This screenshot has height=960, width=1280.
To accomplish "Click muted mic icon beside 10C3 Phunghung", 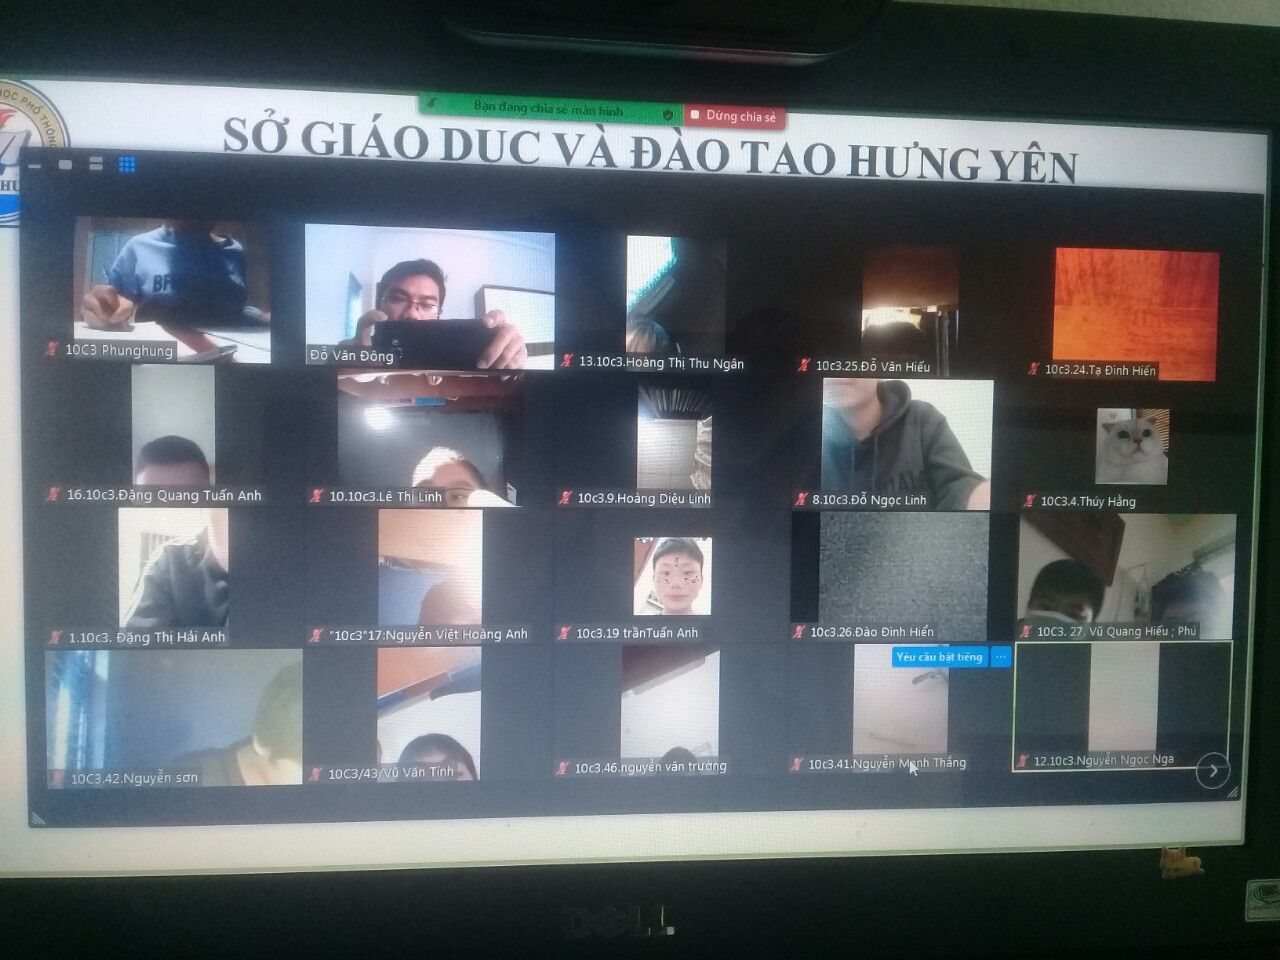I will click(x=52, y=350).
